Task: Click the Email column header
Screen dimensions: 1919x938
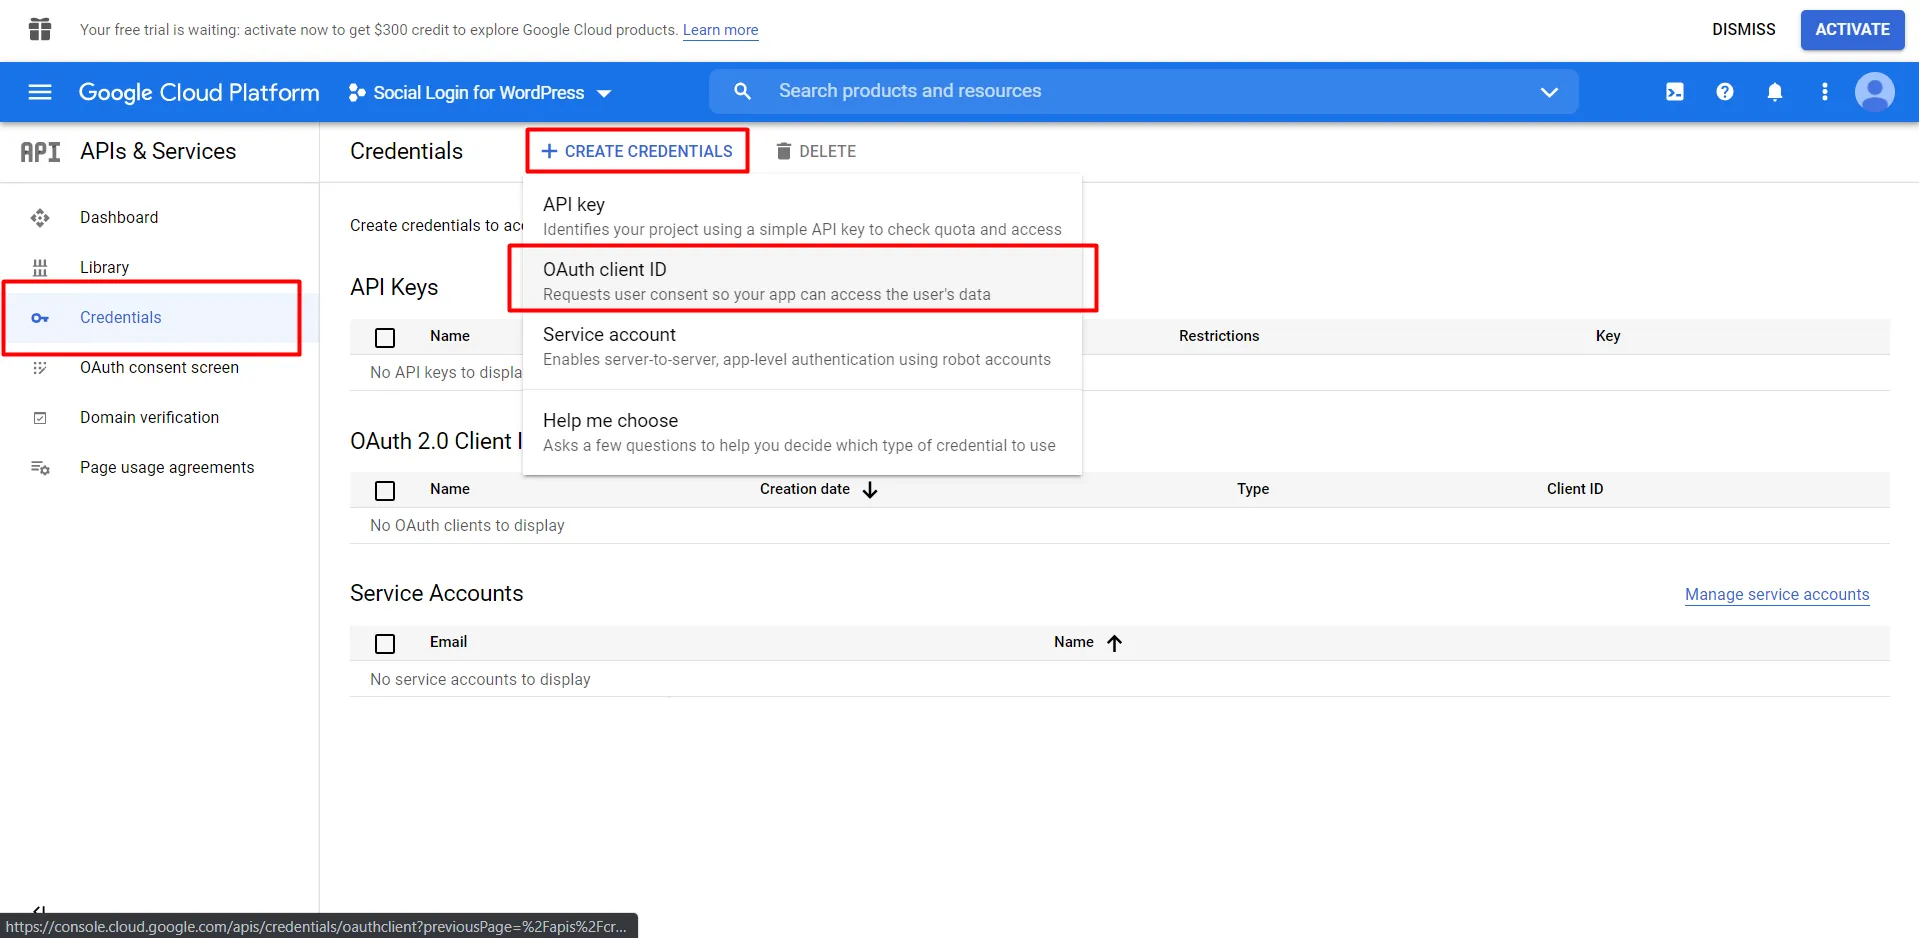Action: (x=448, y=642)
